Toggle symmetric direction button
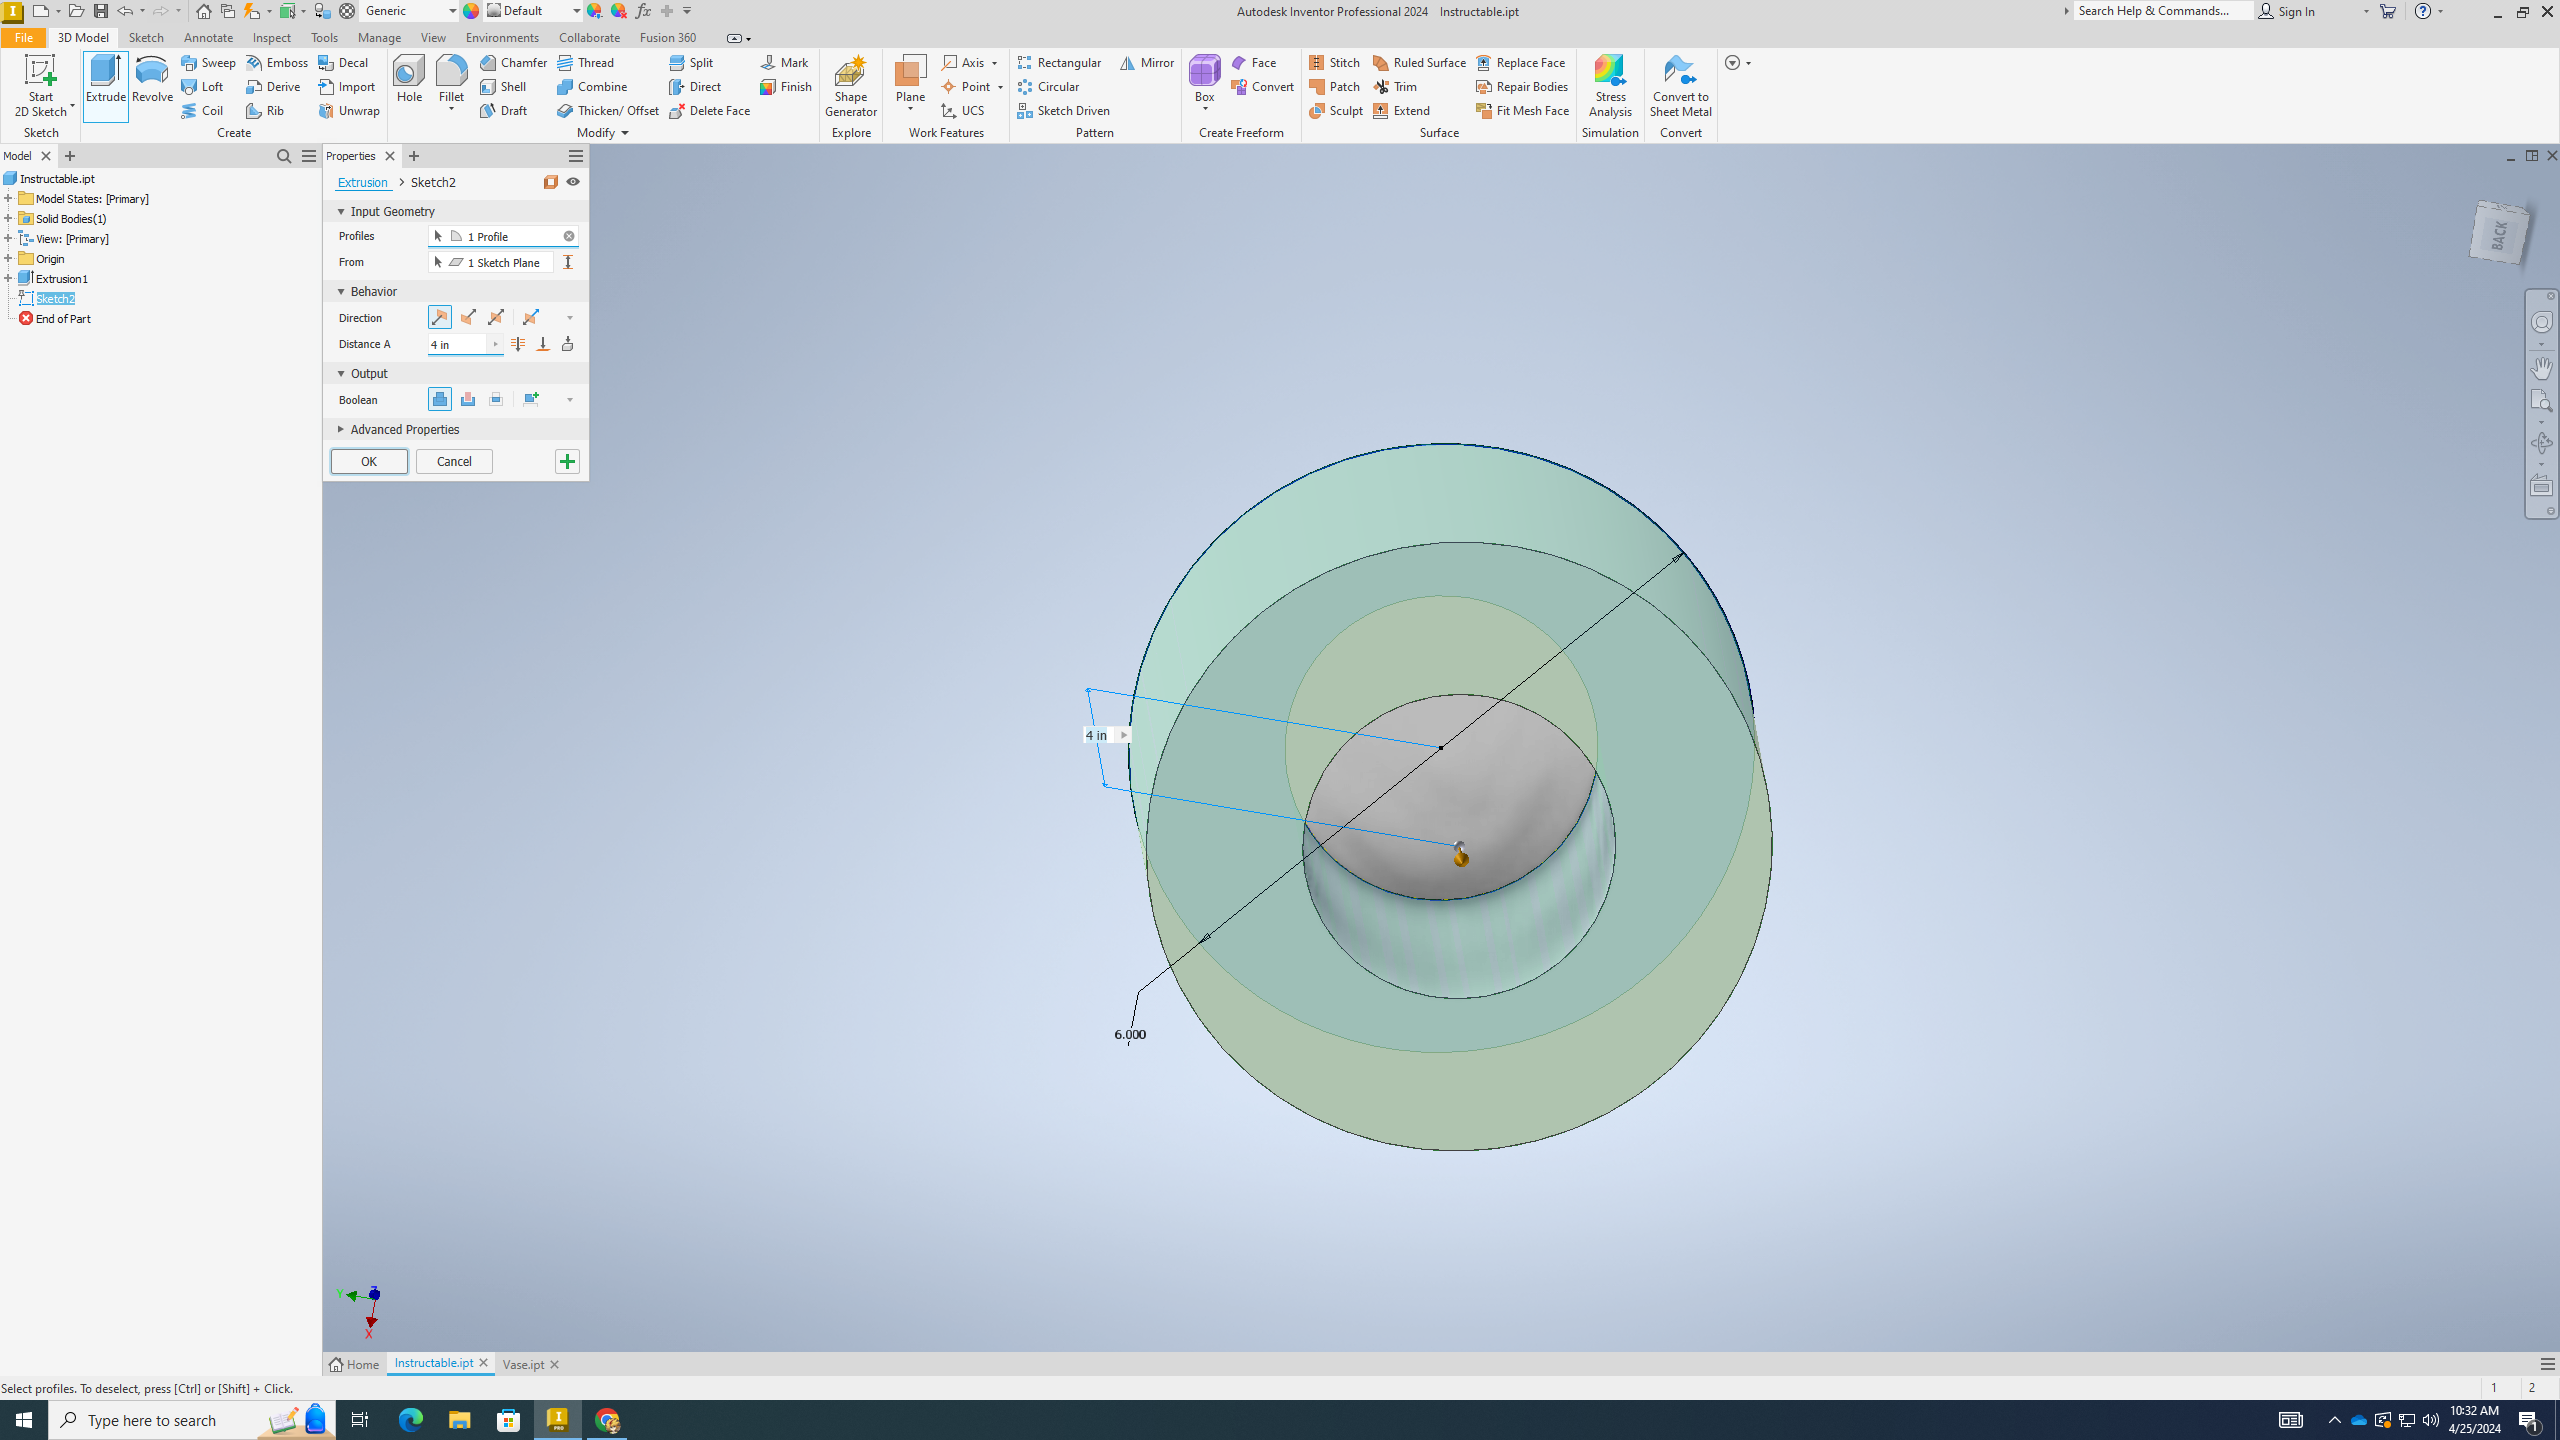The width and height of the screenshot is (2560, 1440). (496, 316)
